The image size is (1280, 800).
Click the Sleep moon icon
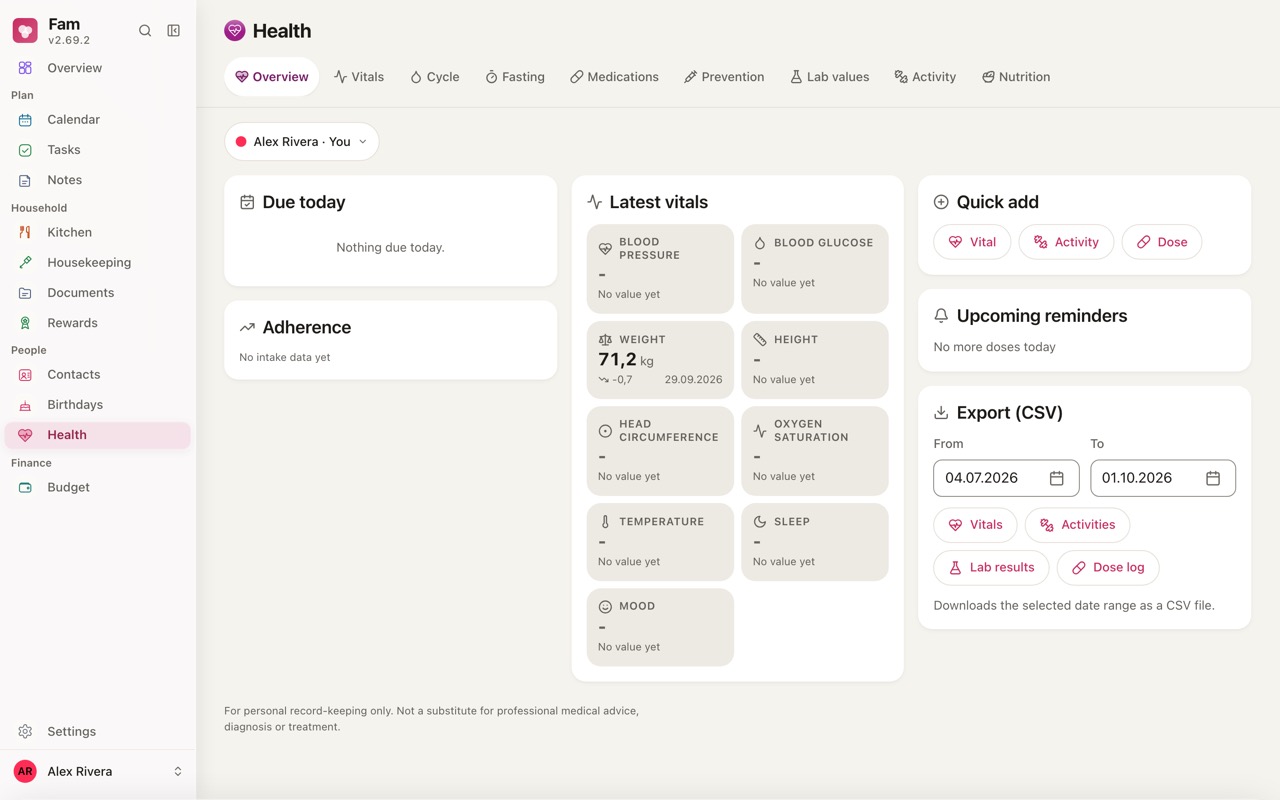(760, 522)
